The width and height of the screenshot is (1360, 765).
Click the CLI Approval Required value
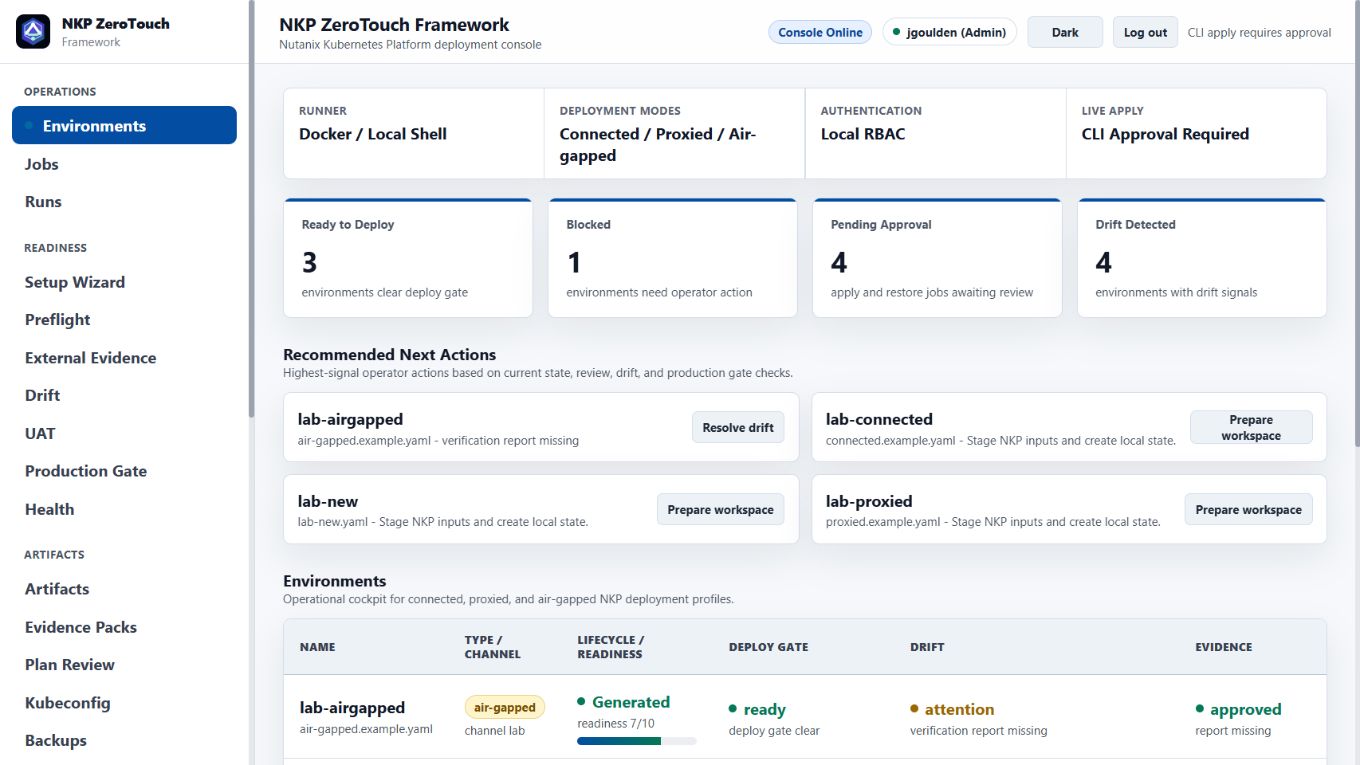(1165, 134)
